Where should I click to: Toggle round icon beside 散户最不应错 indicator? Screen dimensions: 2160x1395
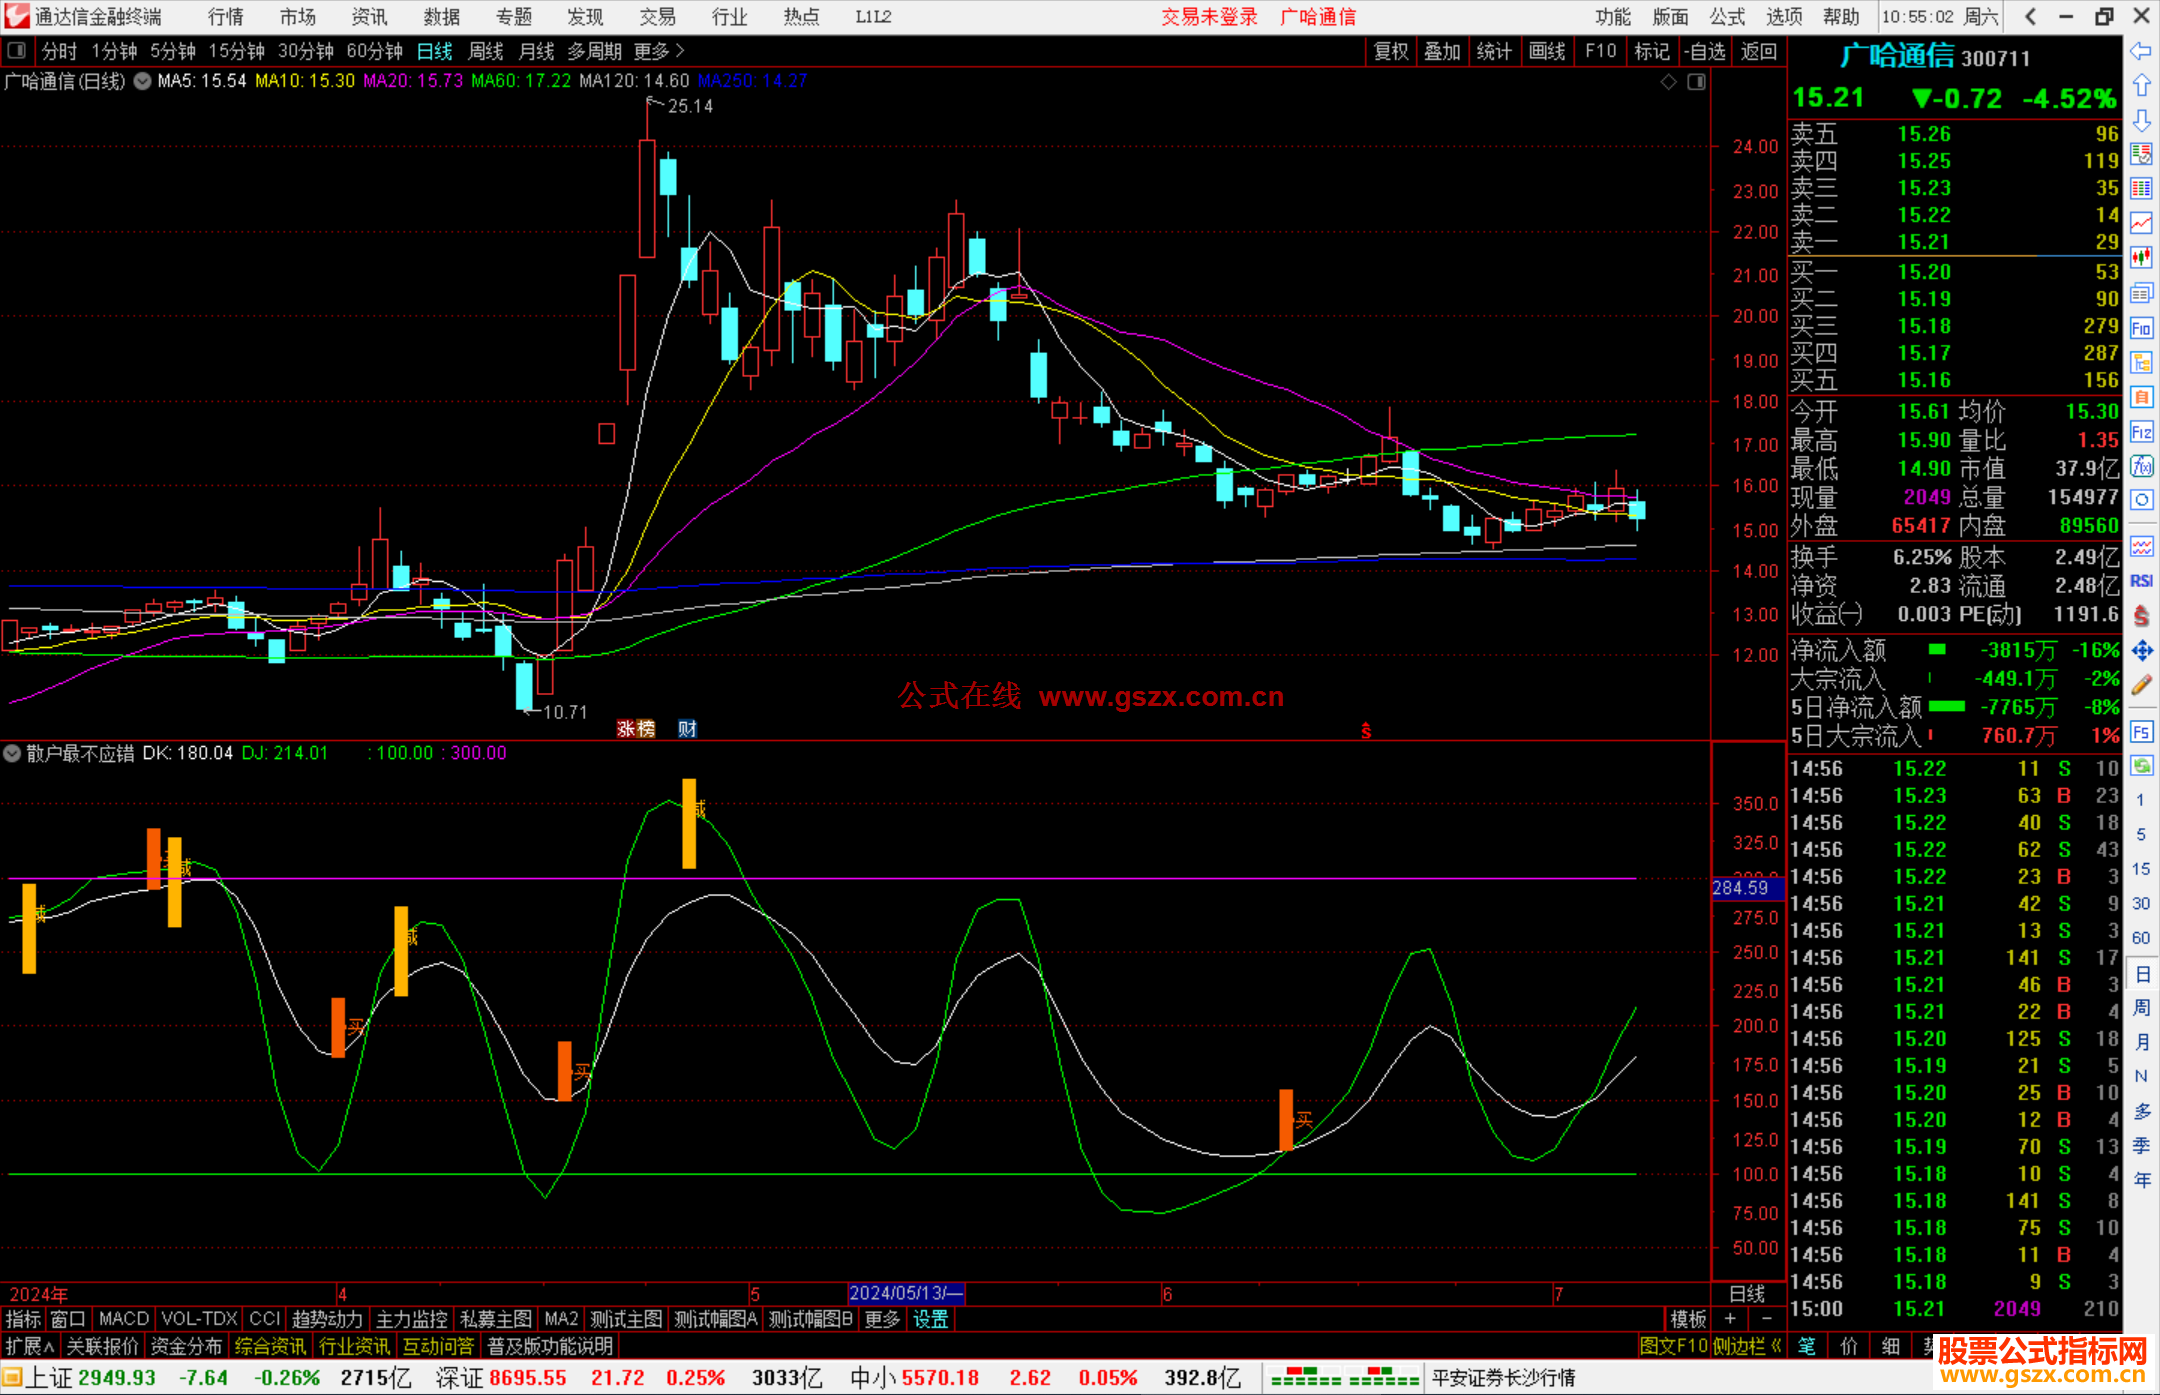[x=12, y=753]
